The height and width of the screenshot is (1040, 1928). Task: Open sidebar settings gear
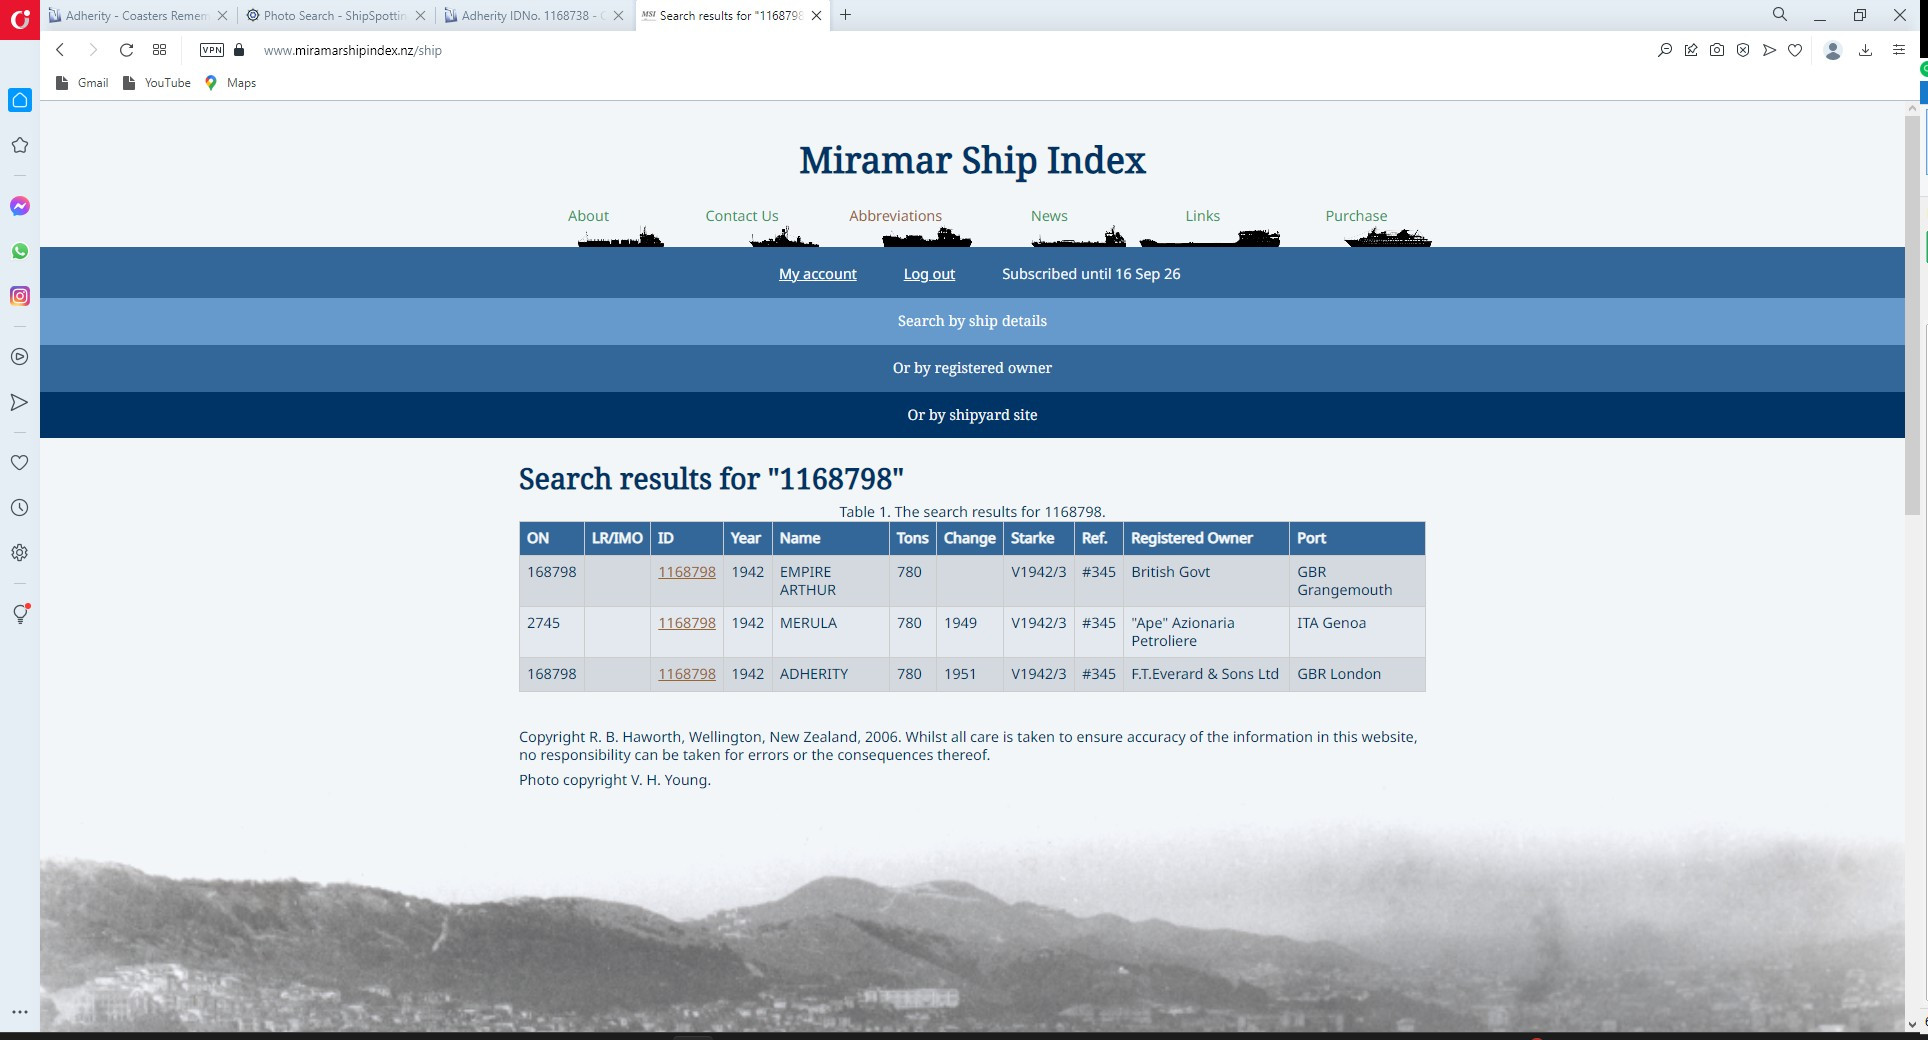[x=20, y=553]
